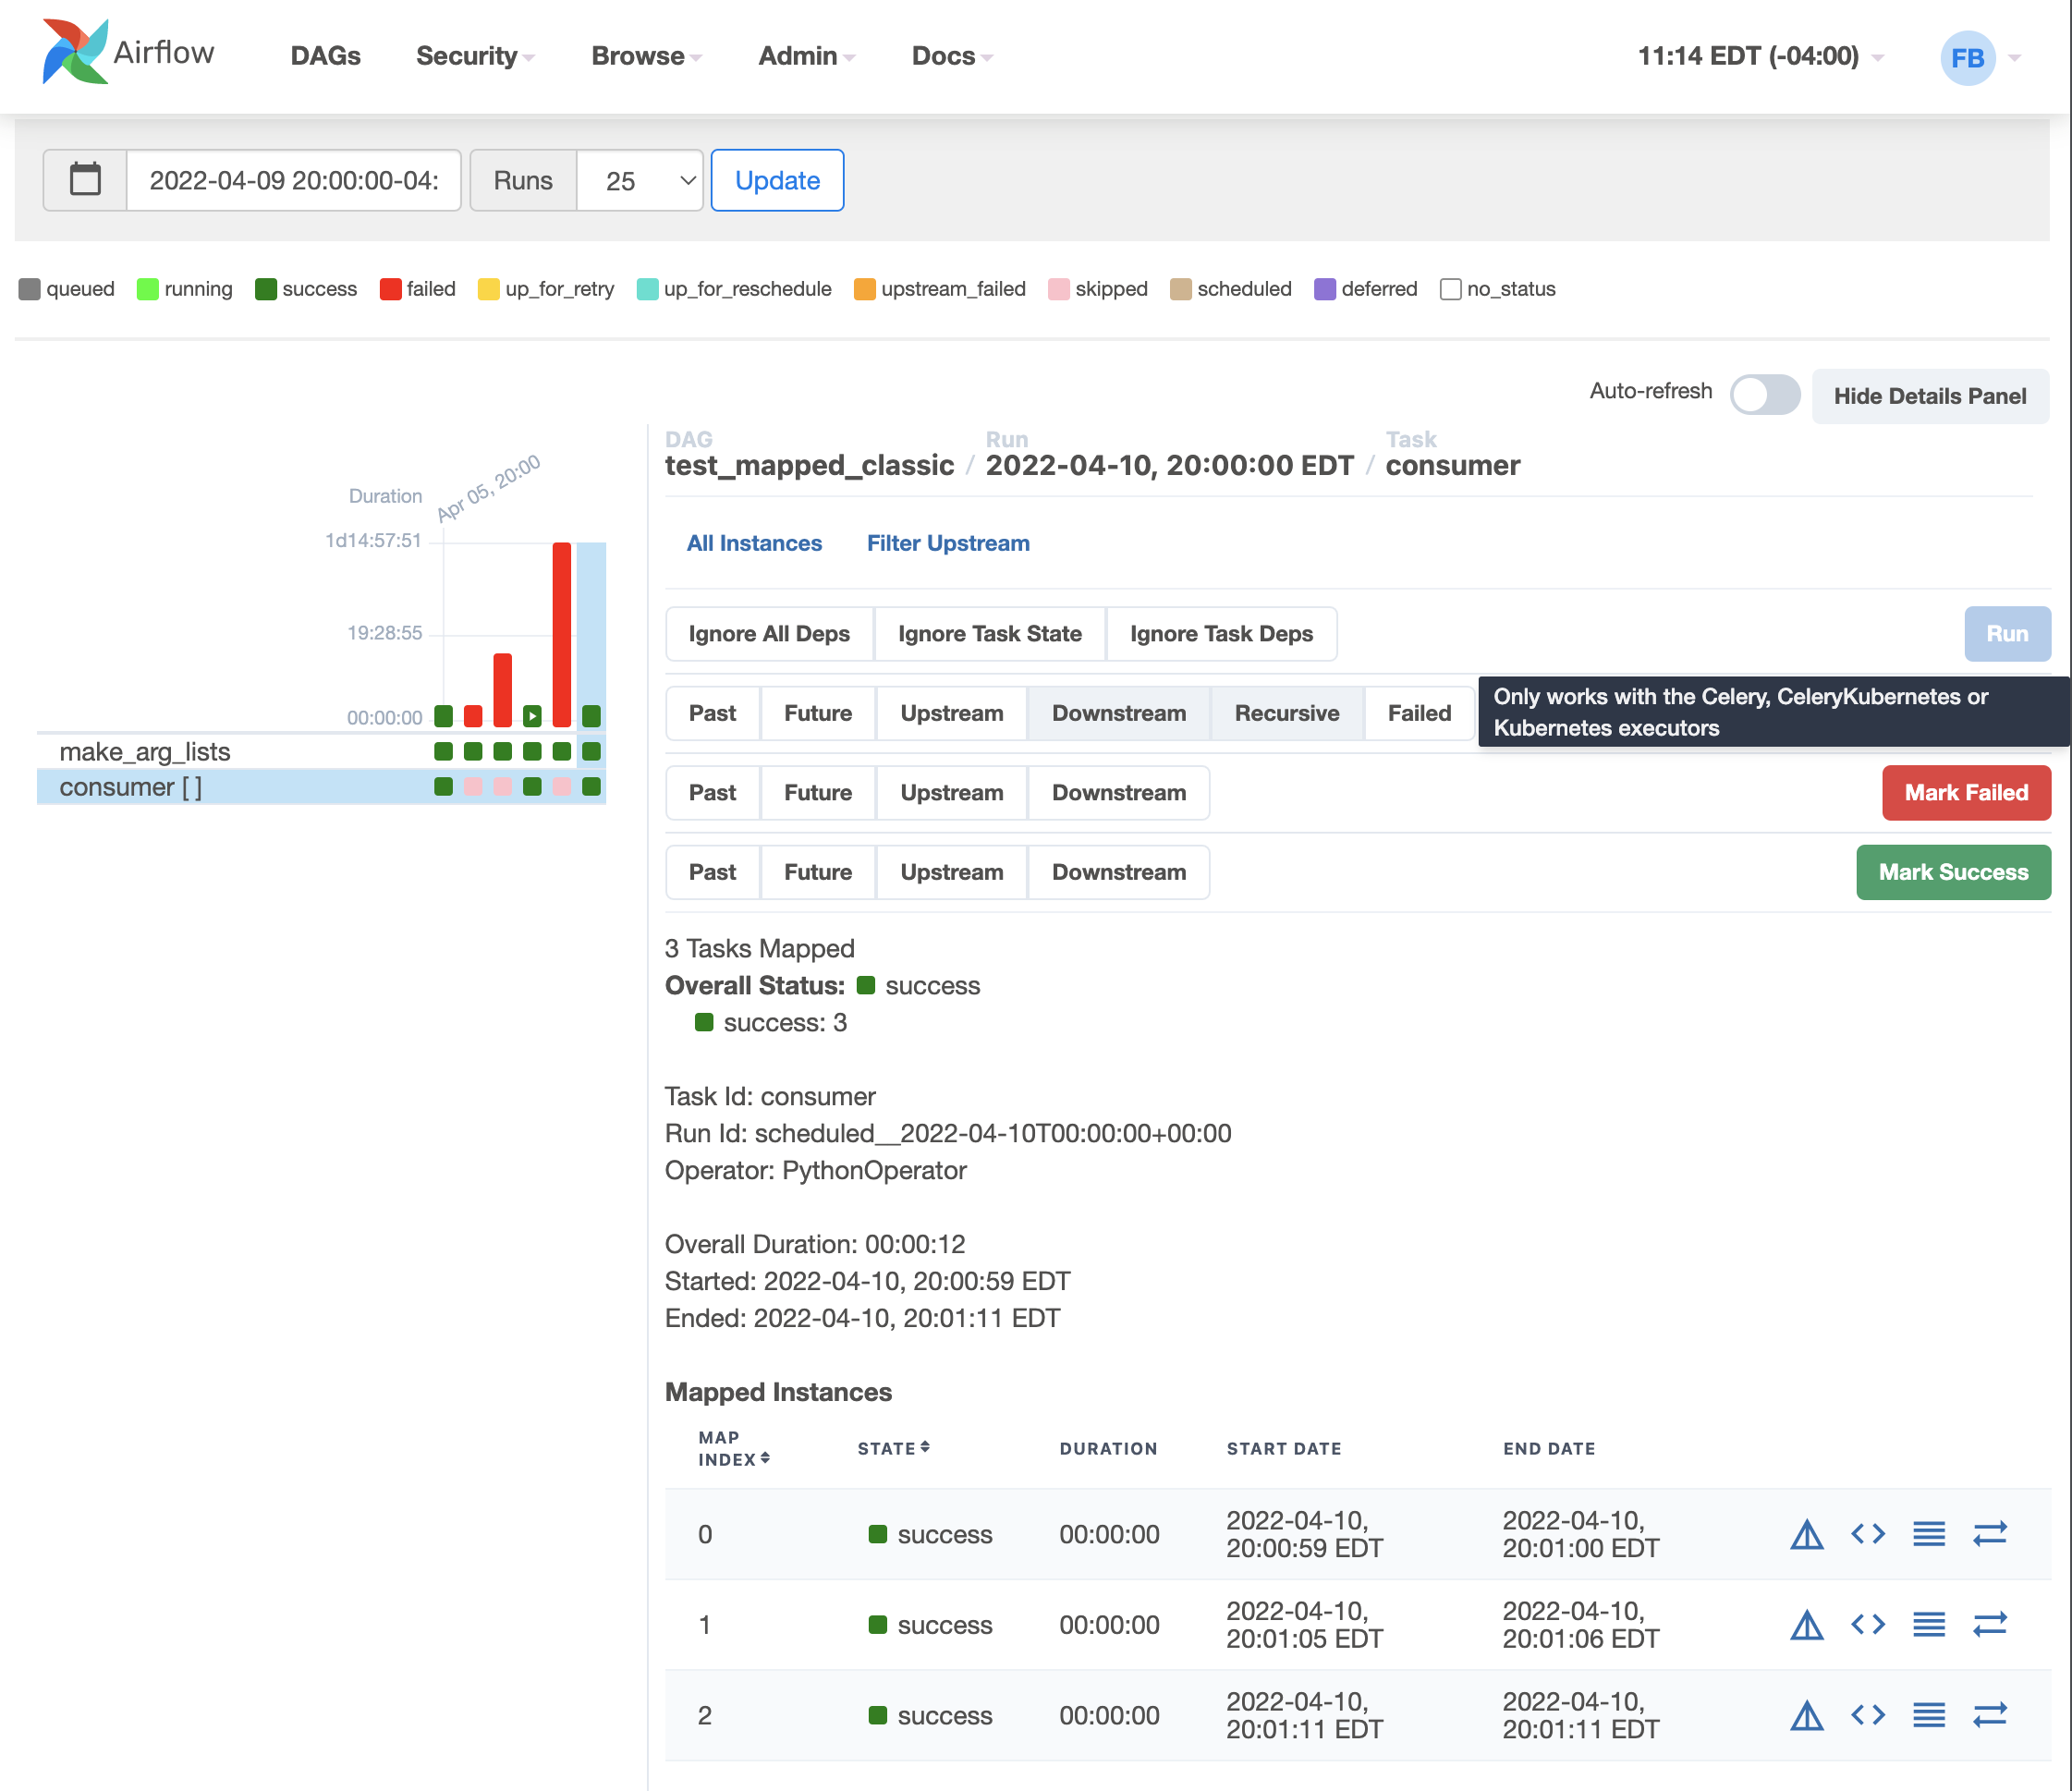
Task: Click the red failed legend swatch
Action: 390,289
